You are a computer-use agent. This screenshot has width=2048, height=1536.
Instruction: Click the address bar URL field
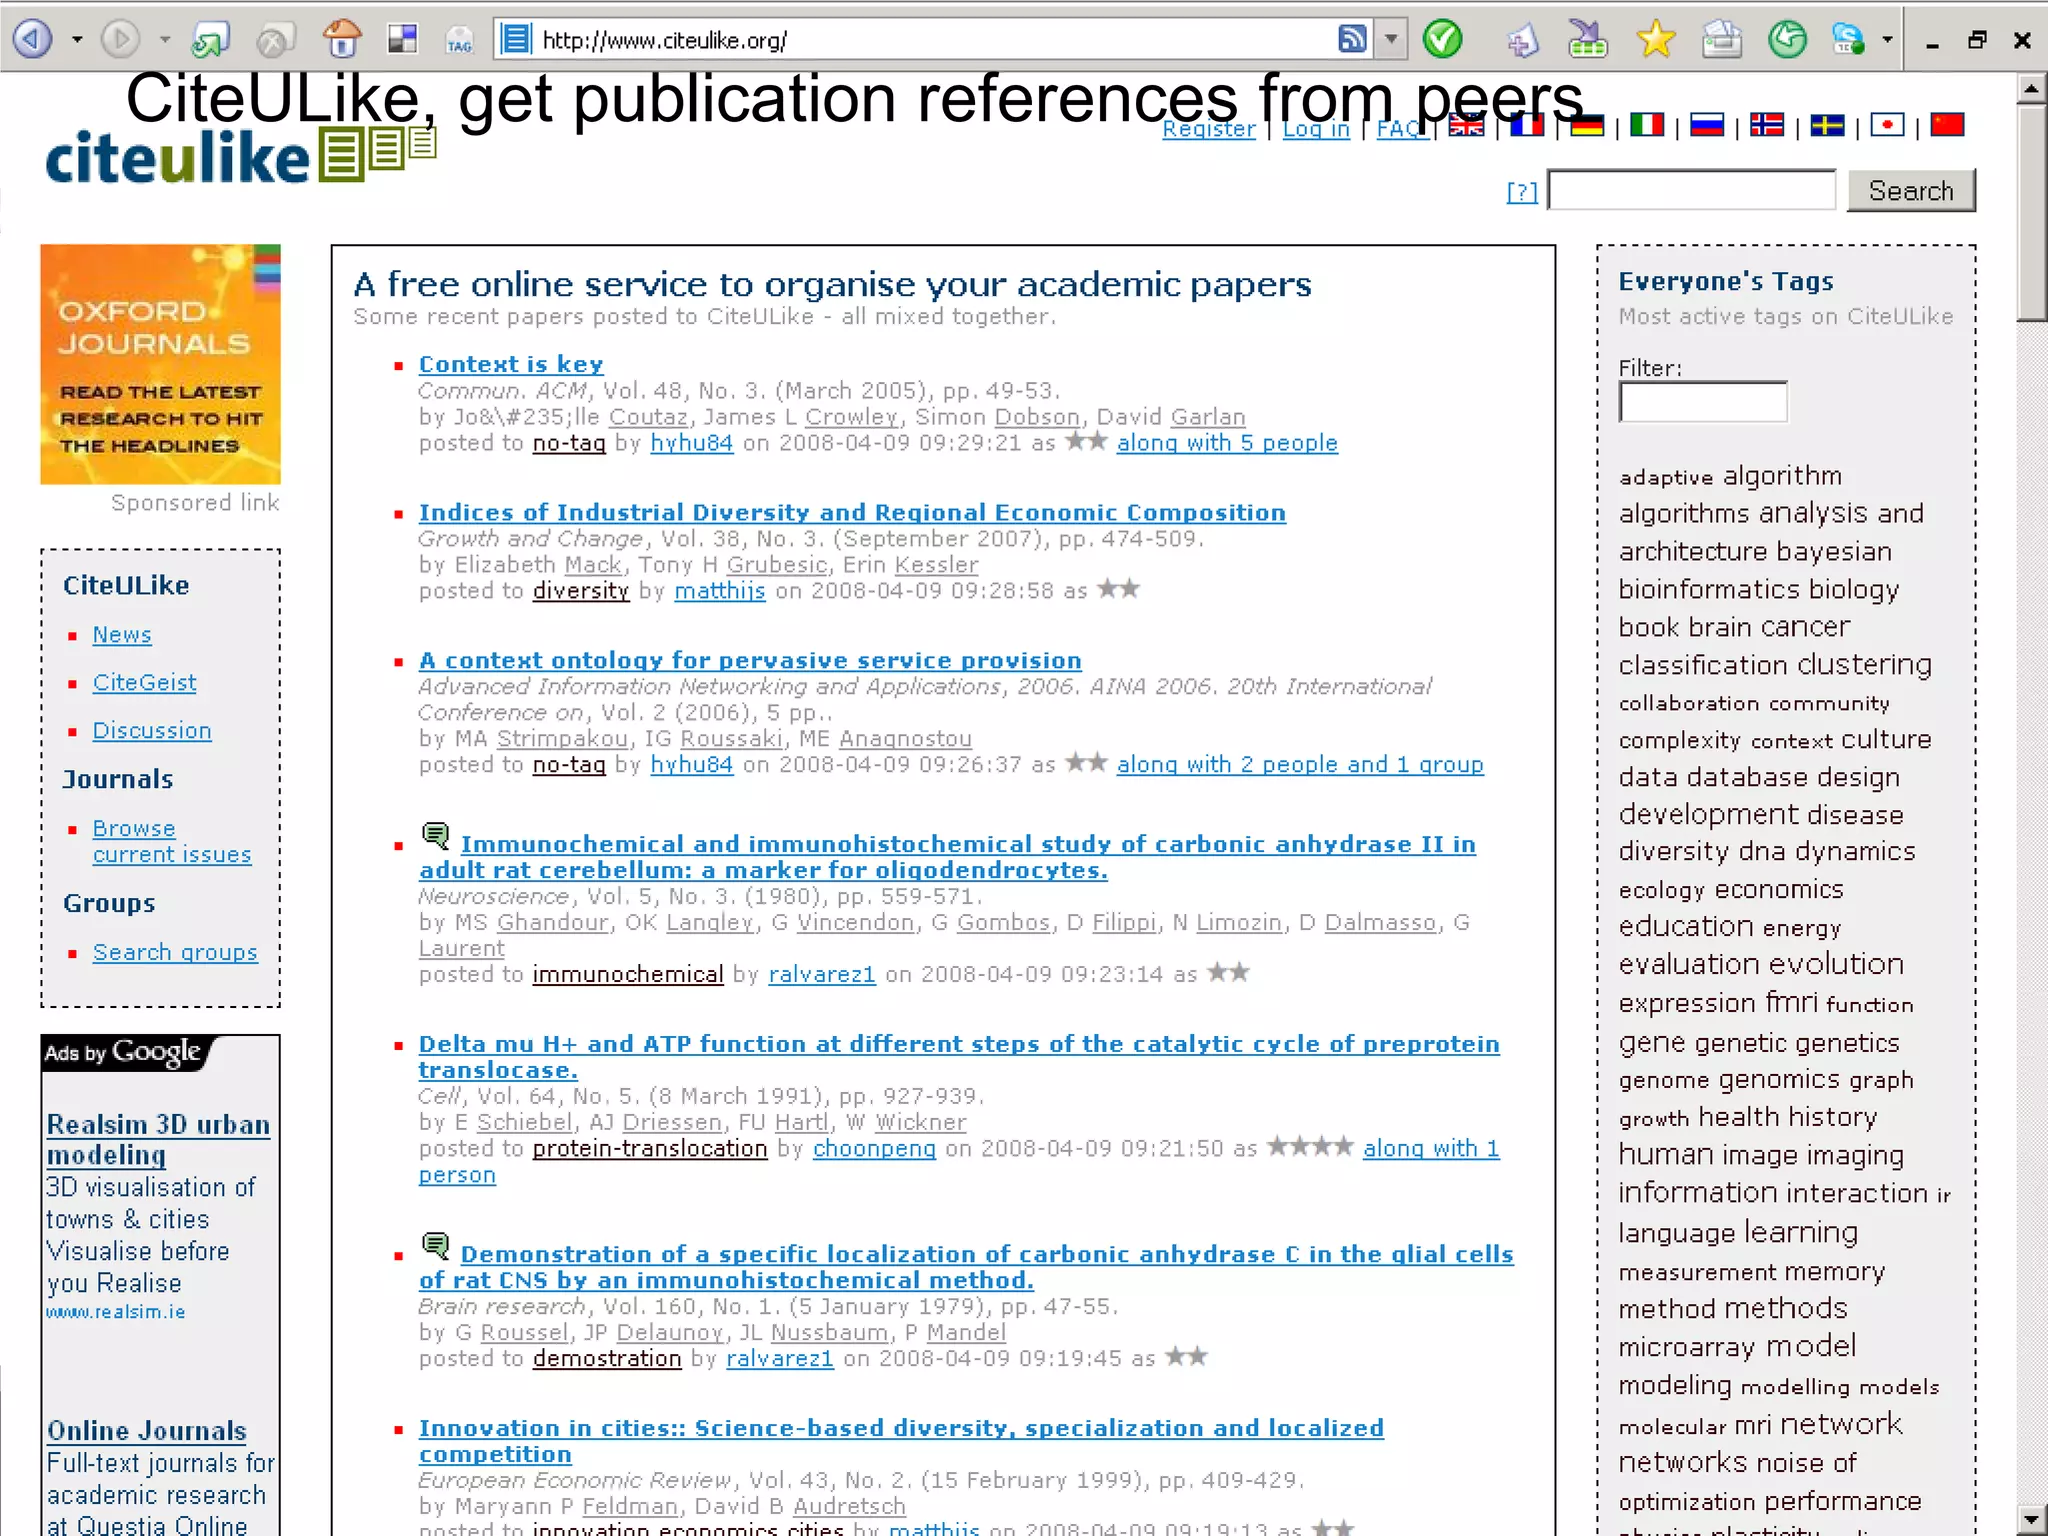pyautogui.click(x=935, y=40)
